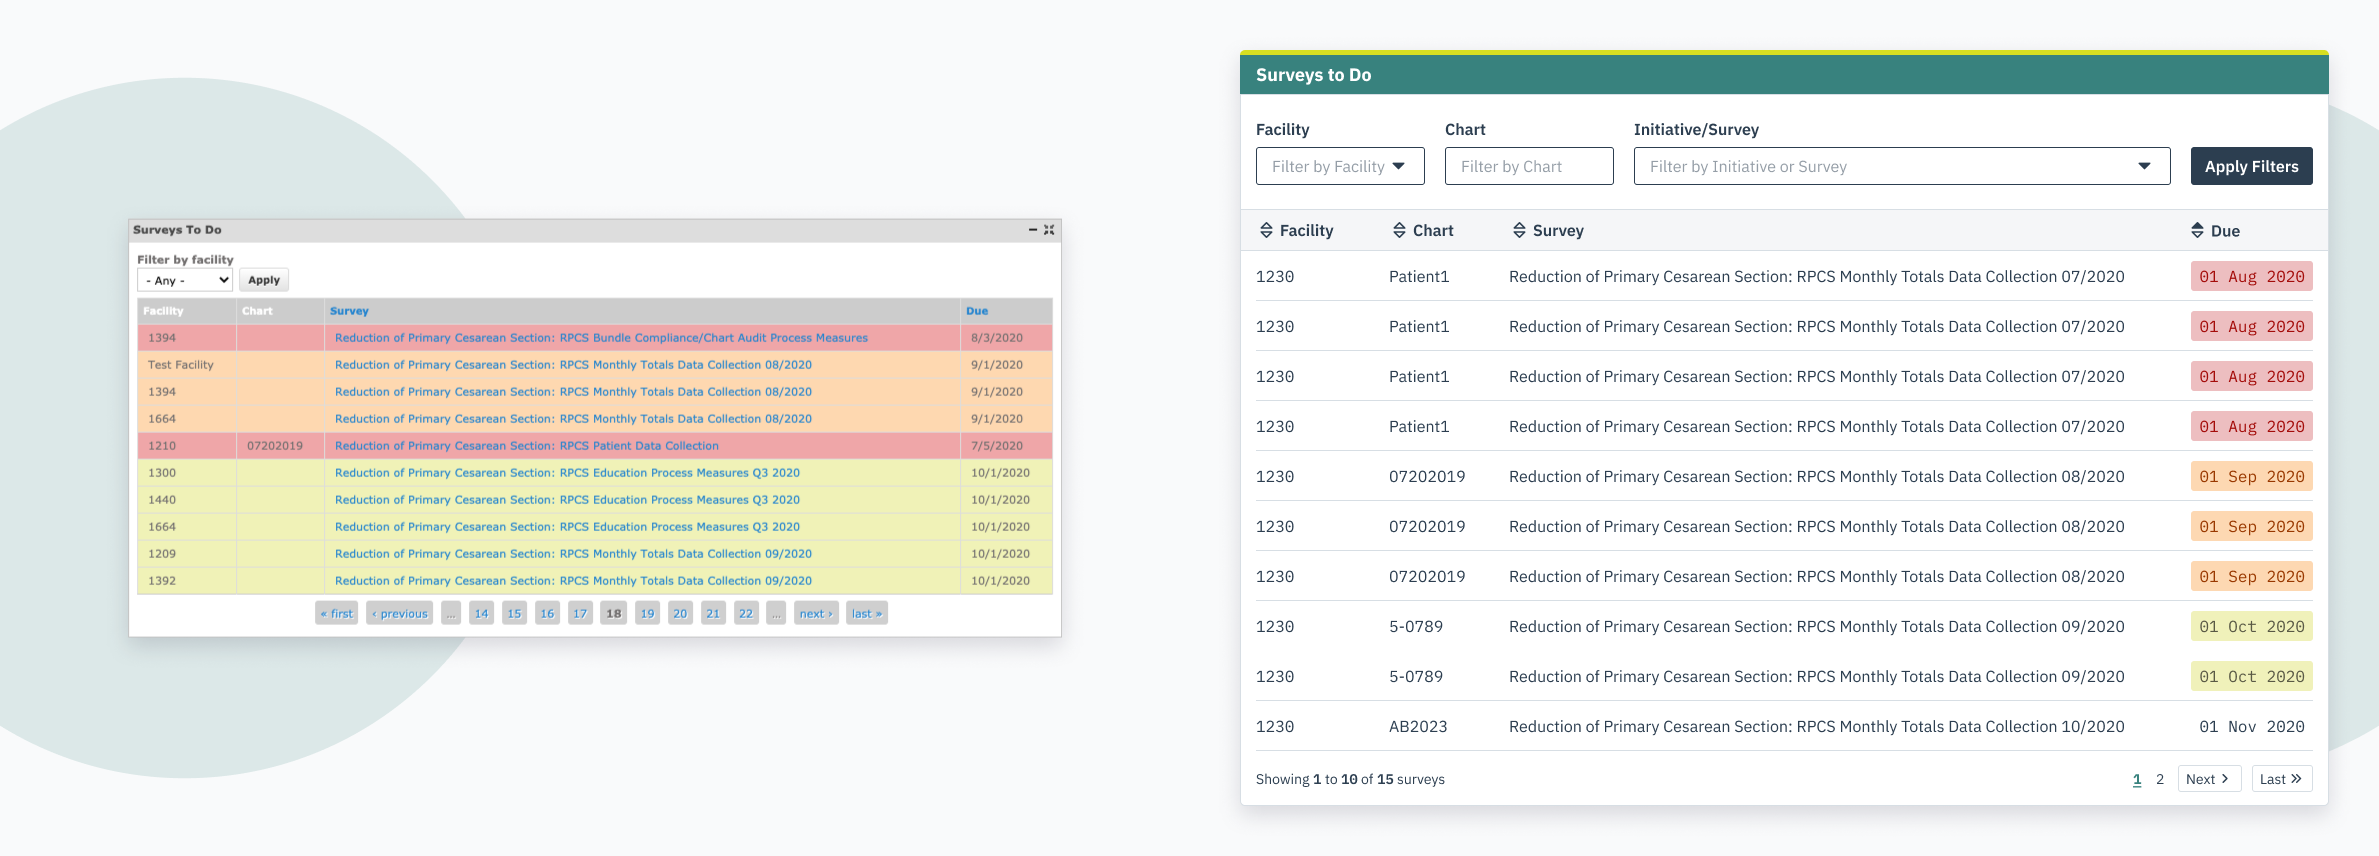The image size is (2379, 856).
Task: Open page 16 in old pager
Action: 547,613
